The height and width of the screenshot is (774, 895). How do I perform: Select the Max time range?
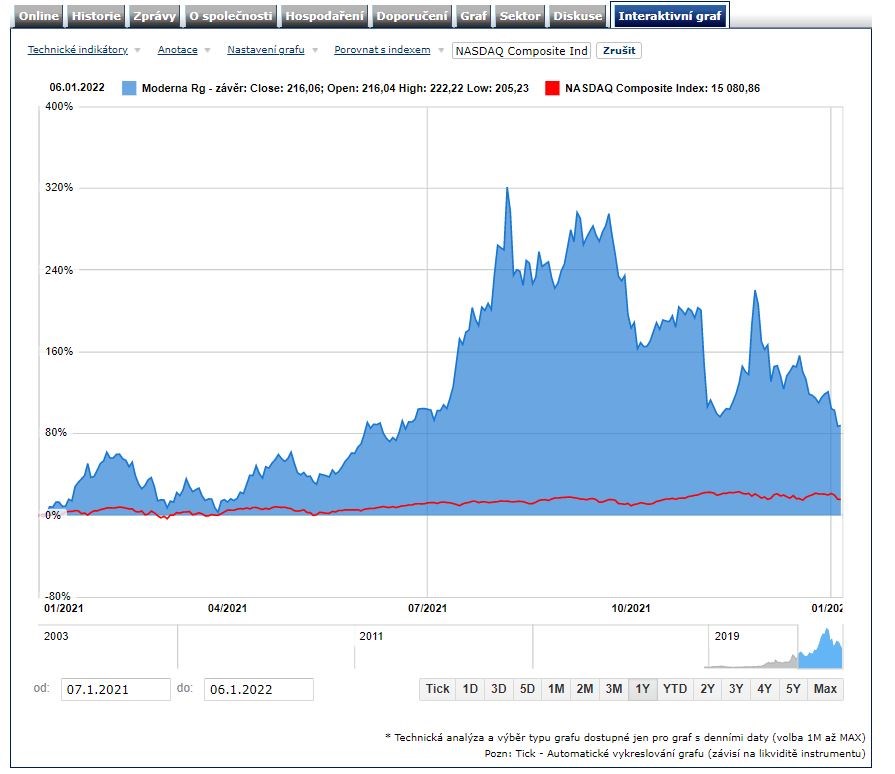tap(825, 689)
